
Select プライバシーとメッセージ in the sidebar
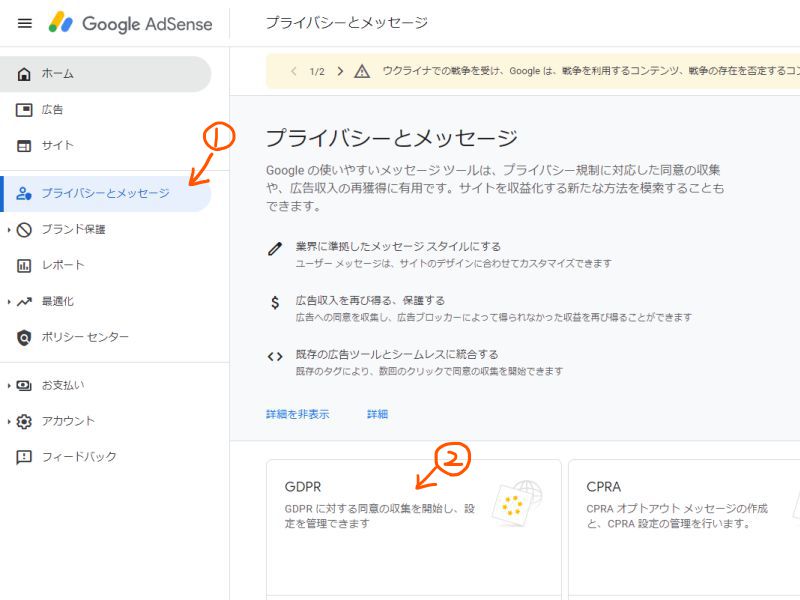click(x=105, y=193)
